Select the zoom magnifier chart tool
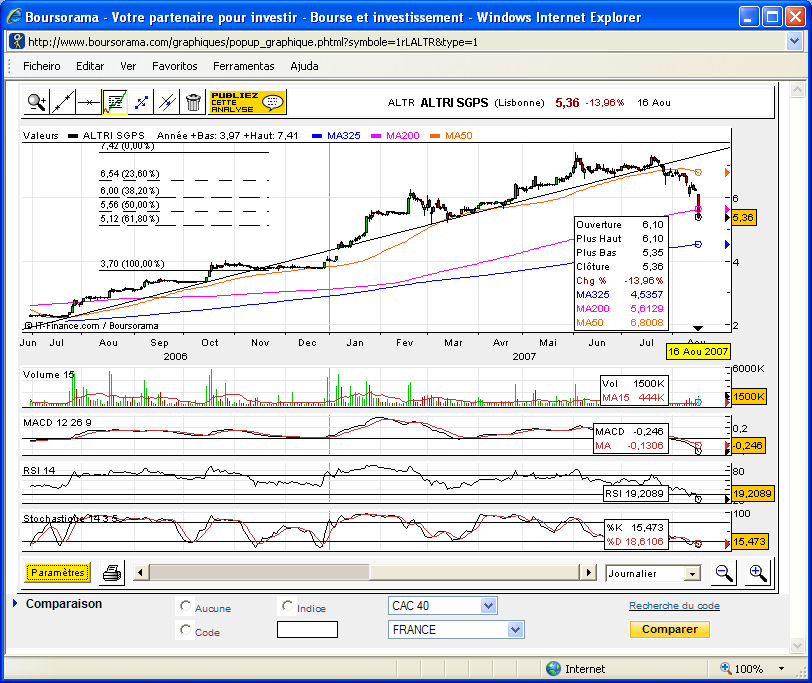This screenshot has height=683, width=812. tap(37, 102)
